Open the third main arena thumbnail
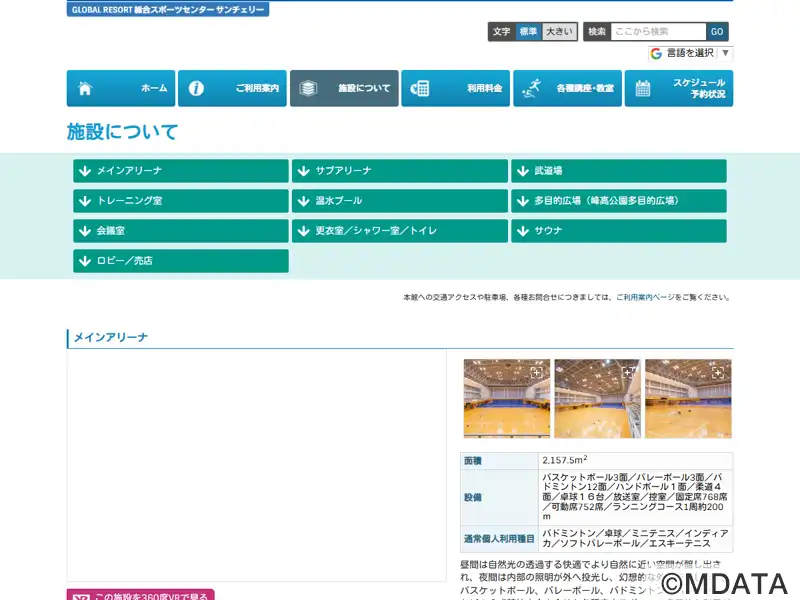The height and width of the screenshot is (600, 800). (x=688, y=398)
